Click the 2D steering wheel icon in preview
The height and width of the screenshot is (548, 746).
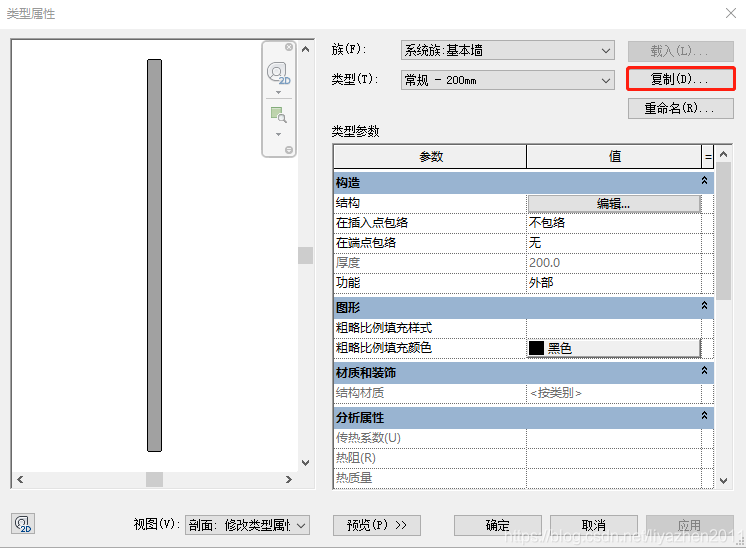(278, 74)
